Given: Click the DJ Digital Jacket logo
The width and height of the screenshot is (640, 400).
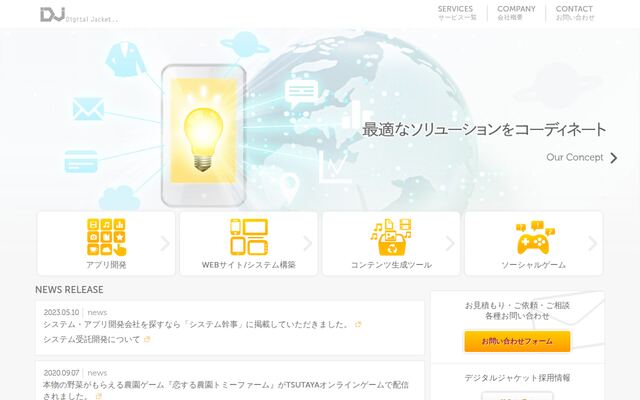Looking at the screenshot, I should tap(79, 15).
